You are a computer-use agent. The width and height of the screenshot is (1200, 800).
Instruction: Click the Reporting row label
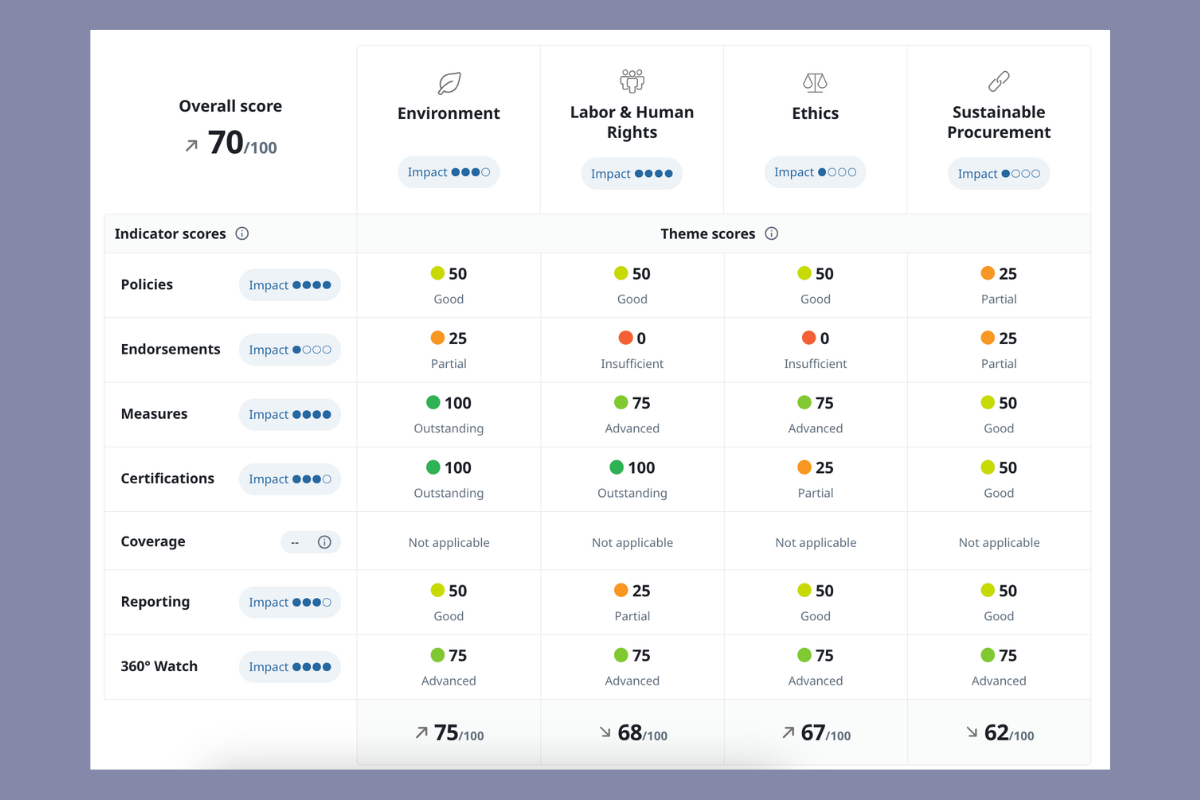pyautogui.click(x=155, y=602)
